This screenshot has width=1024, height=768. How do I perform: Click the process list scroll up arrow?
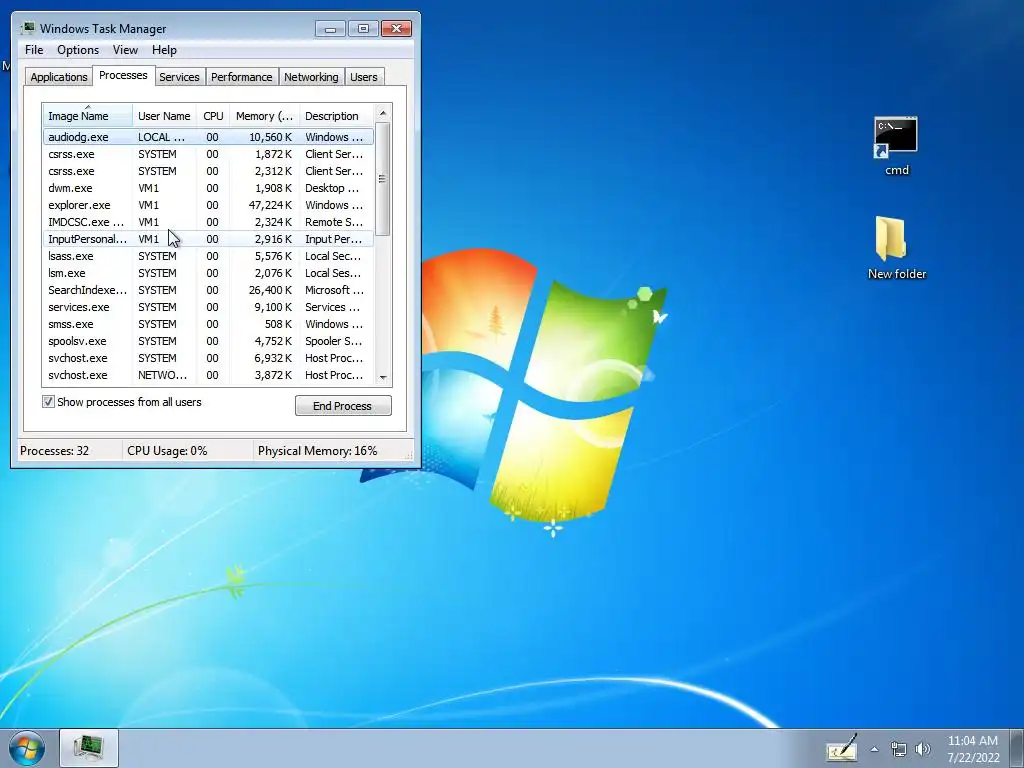[383, 113]
